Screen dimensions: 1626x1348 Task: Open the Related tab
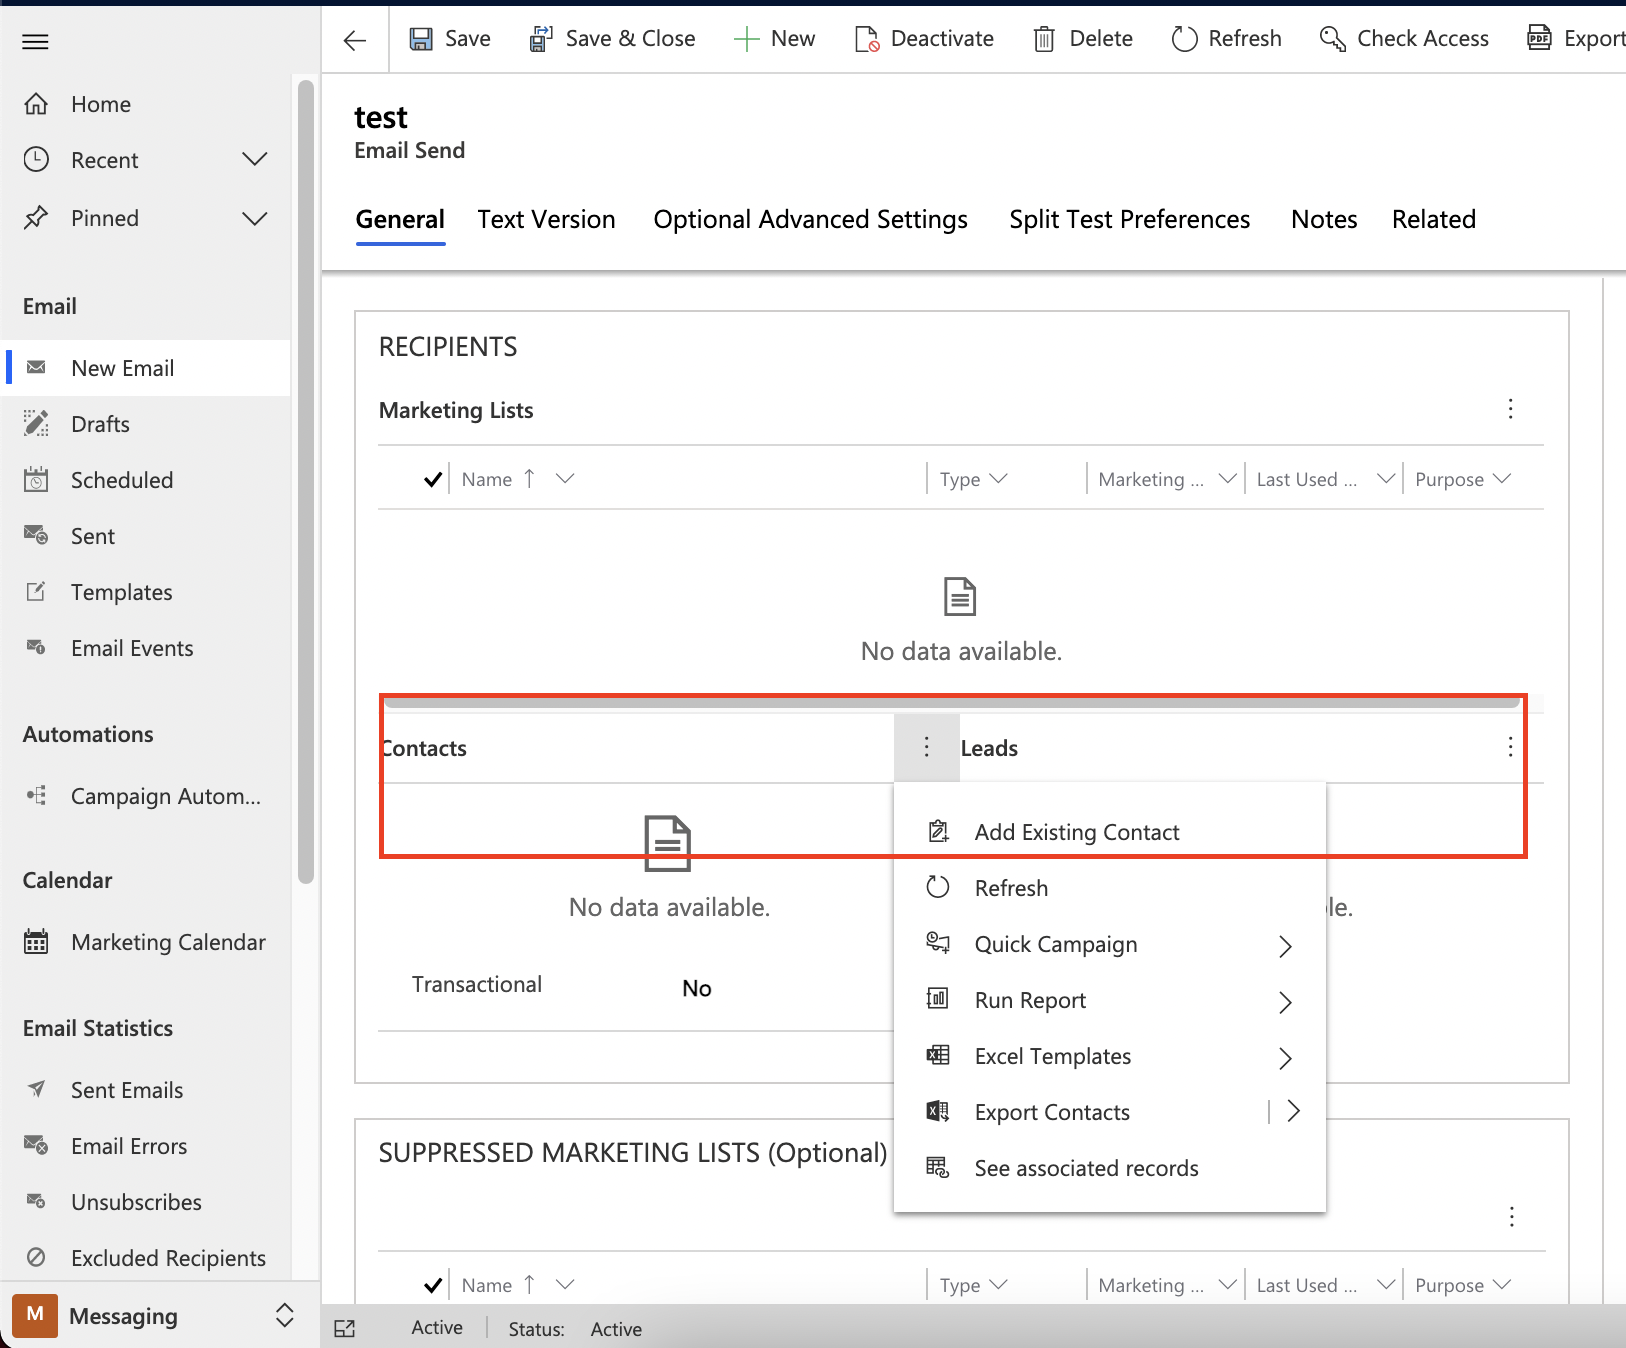click(x=1434, y=220)
